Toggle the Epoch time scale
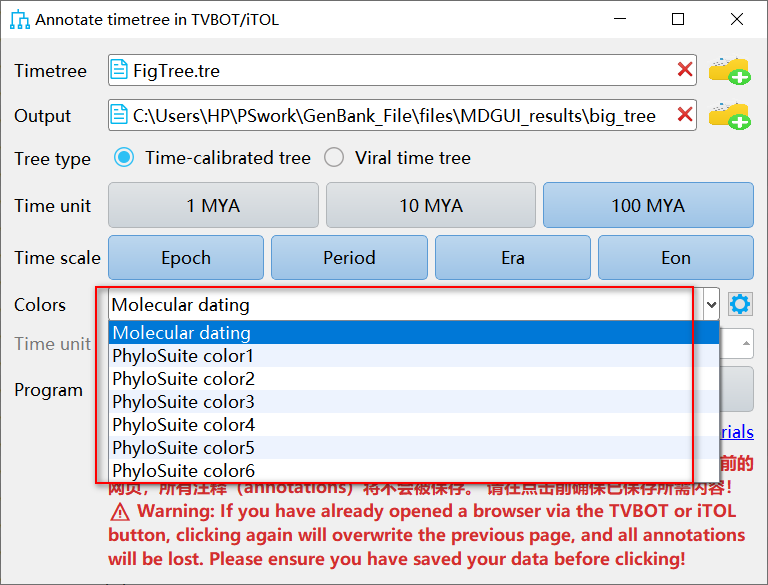768x585 pixels. pos(186,258)
